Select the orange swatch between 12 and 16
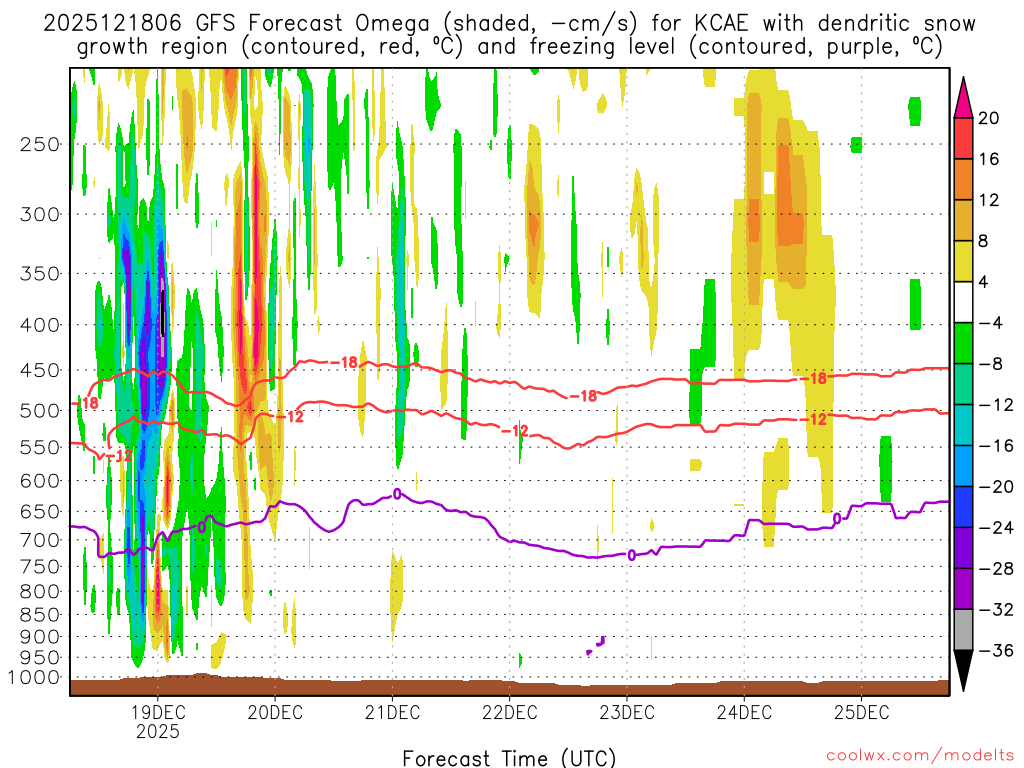 pyautogui.click(x=964, y=179)
